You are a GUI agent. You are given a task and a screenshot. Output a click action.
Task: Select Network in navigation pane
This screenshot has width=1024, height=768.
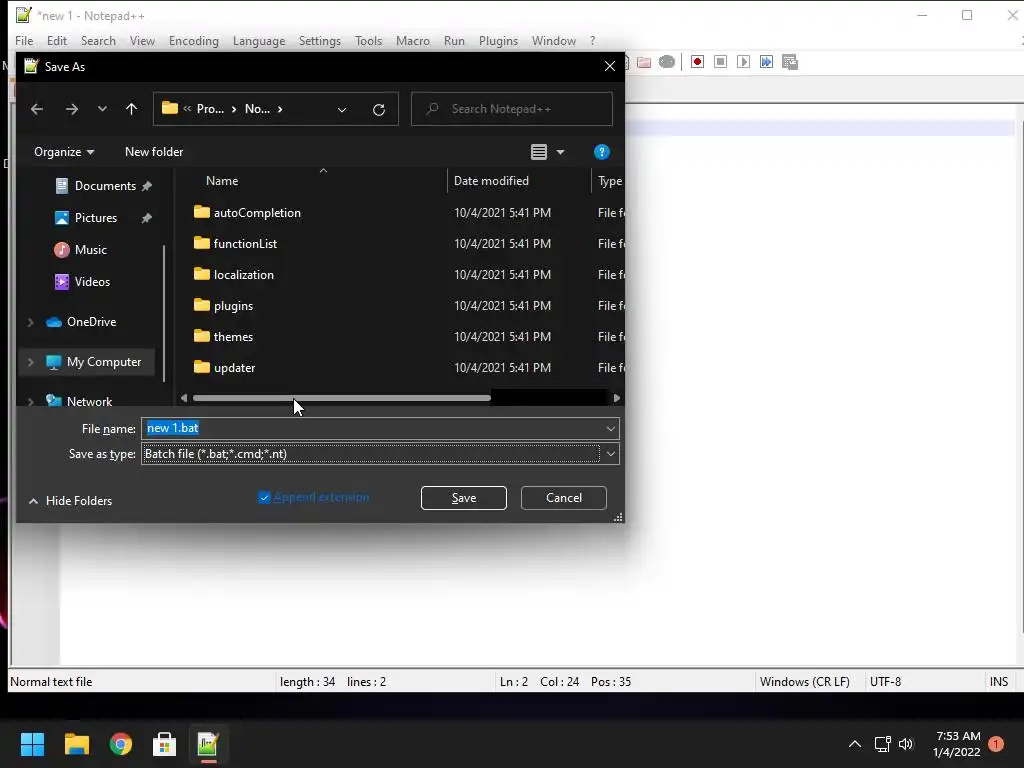[x=89, y=401]
